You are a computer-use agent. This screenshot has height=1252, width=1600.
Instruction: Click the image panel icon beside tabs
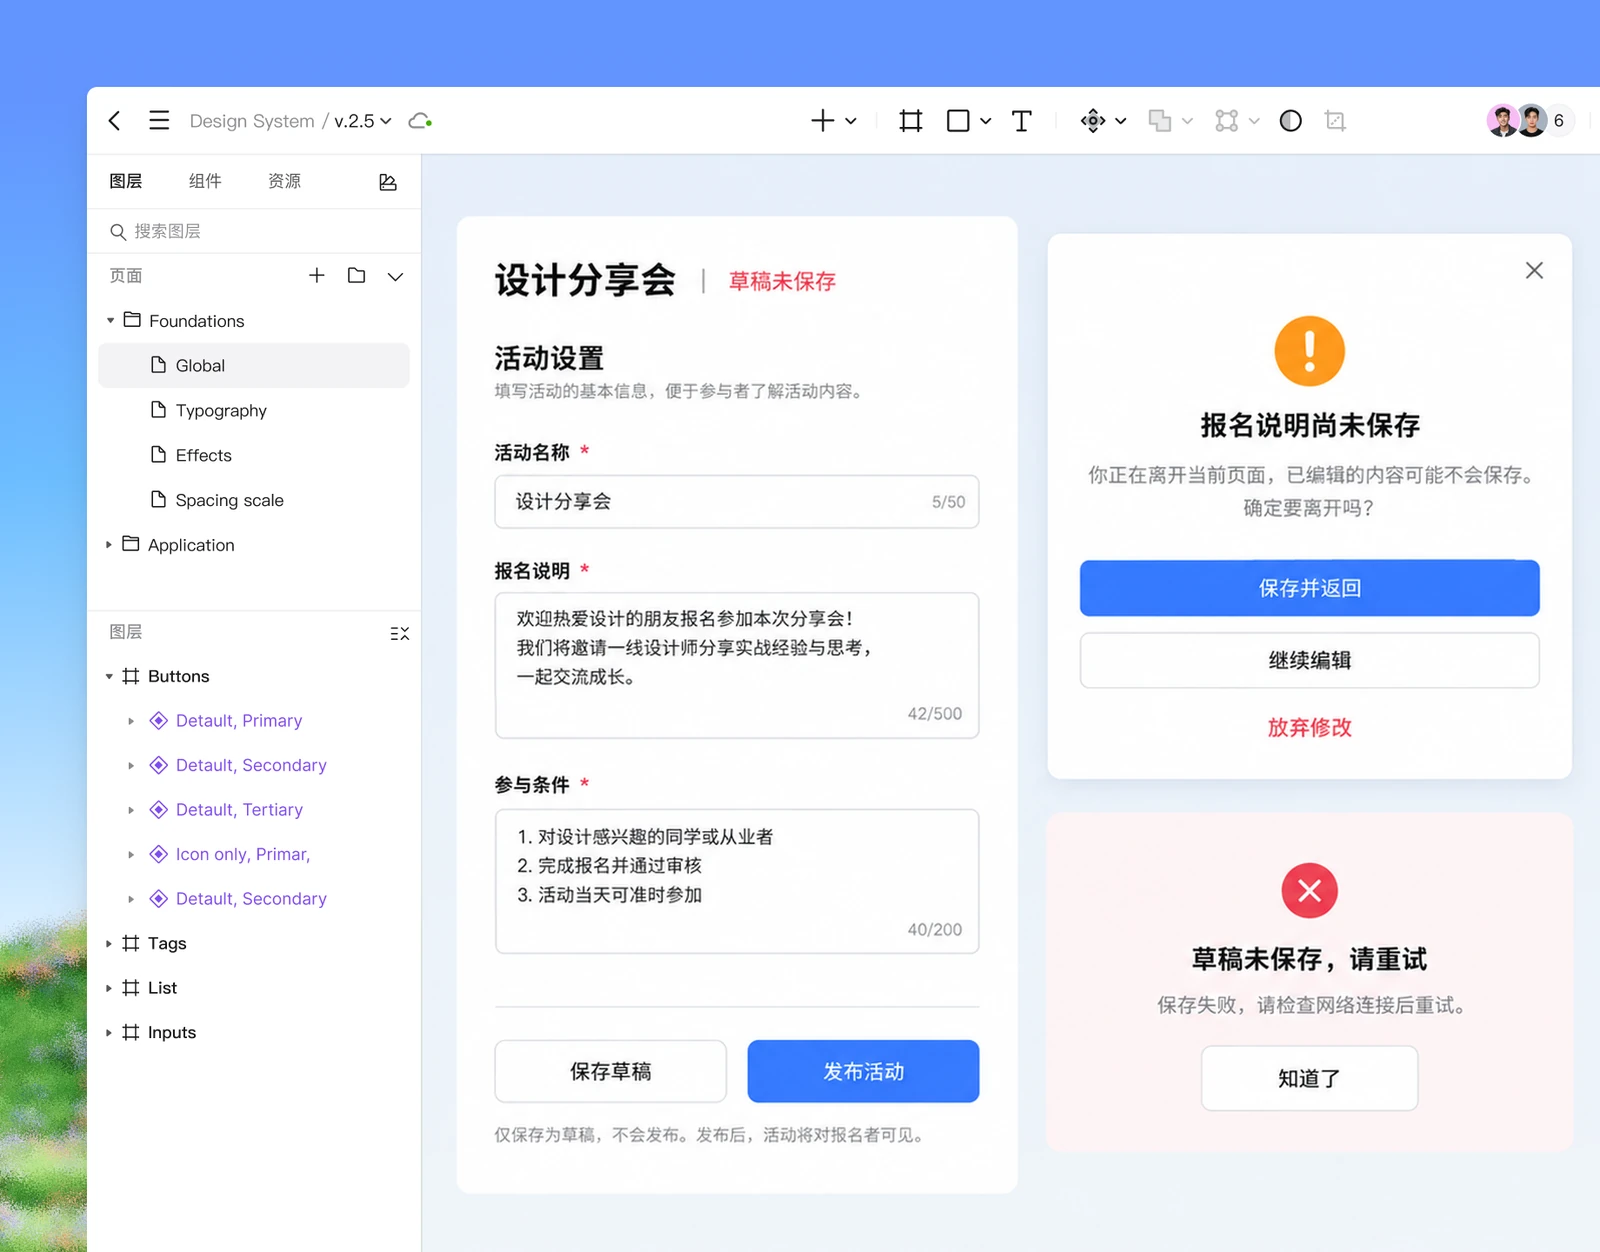388,182
